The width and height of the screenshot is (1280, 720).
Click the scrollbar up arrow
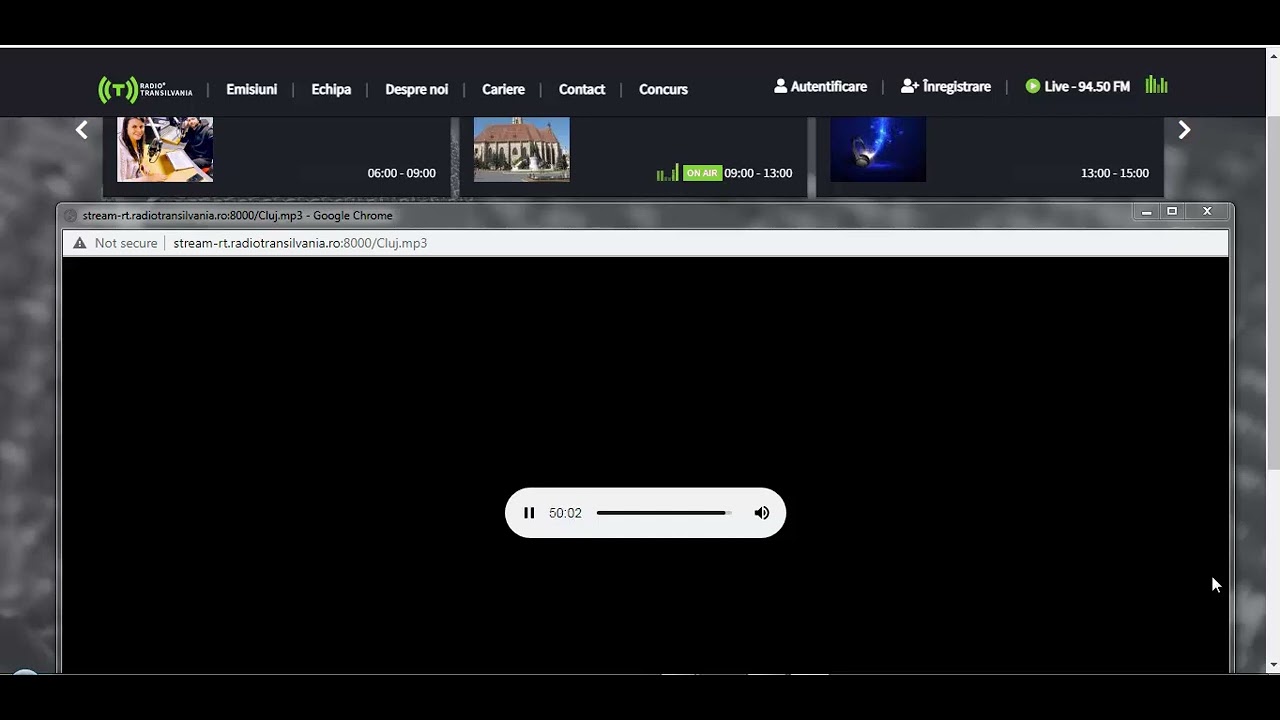[x=1273, y=54]
